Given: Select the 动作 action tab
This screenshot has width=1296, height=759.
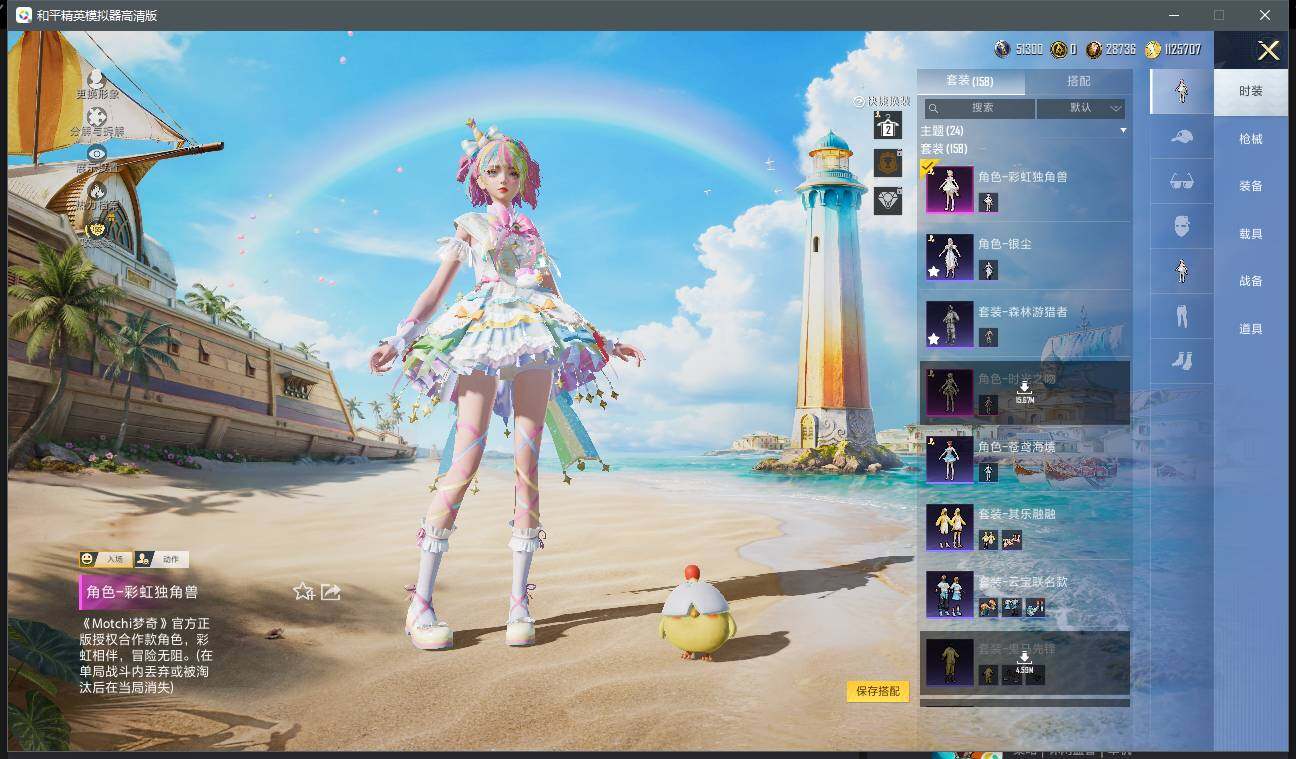Looking at the screenshot, I should click(x=162, y=559).
